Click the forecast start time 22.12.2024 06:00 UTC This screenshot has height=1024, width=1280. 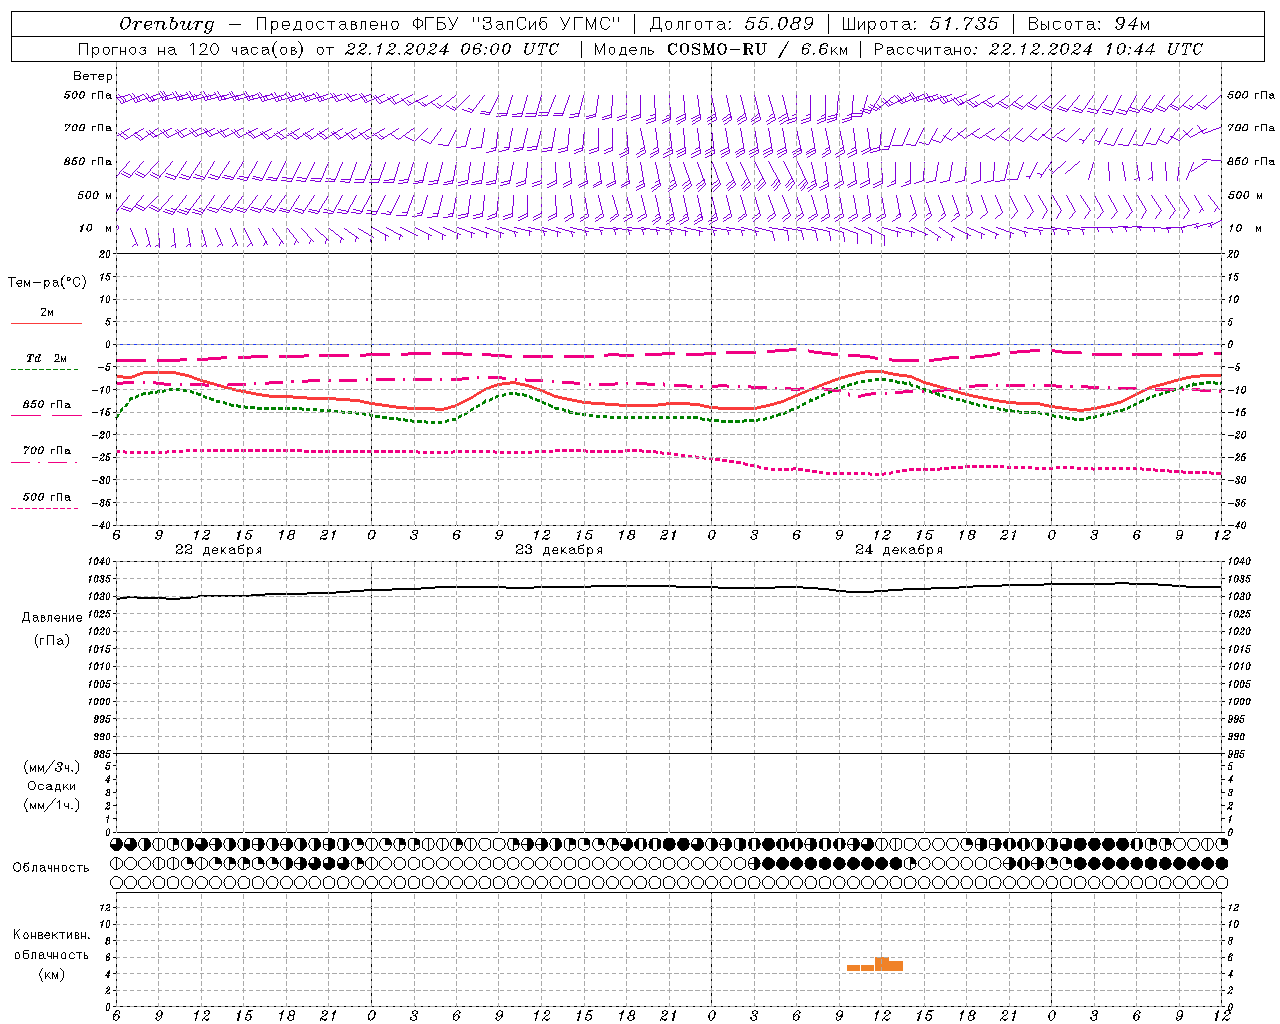coord(452,49)
